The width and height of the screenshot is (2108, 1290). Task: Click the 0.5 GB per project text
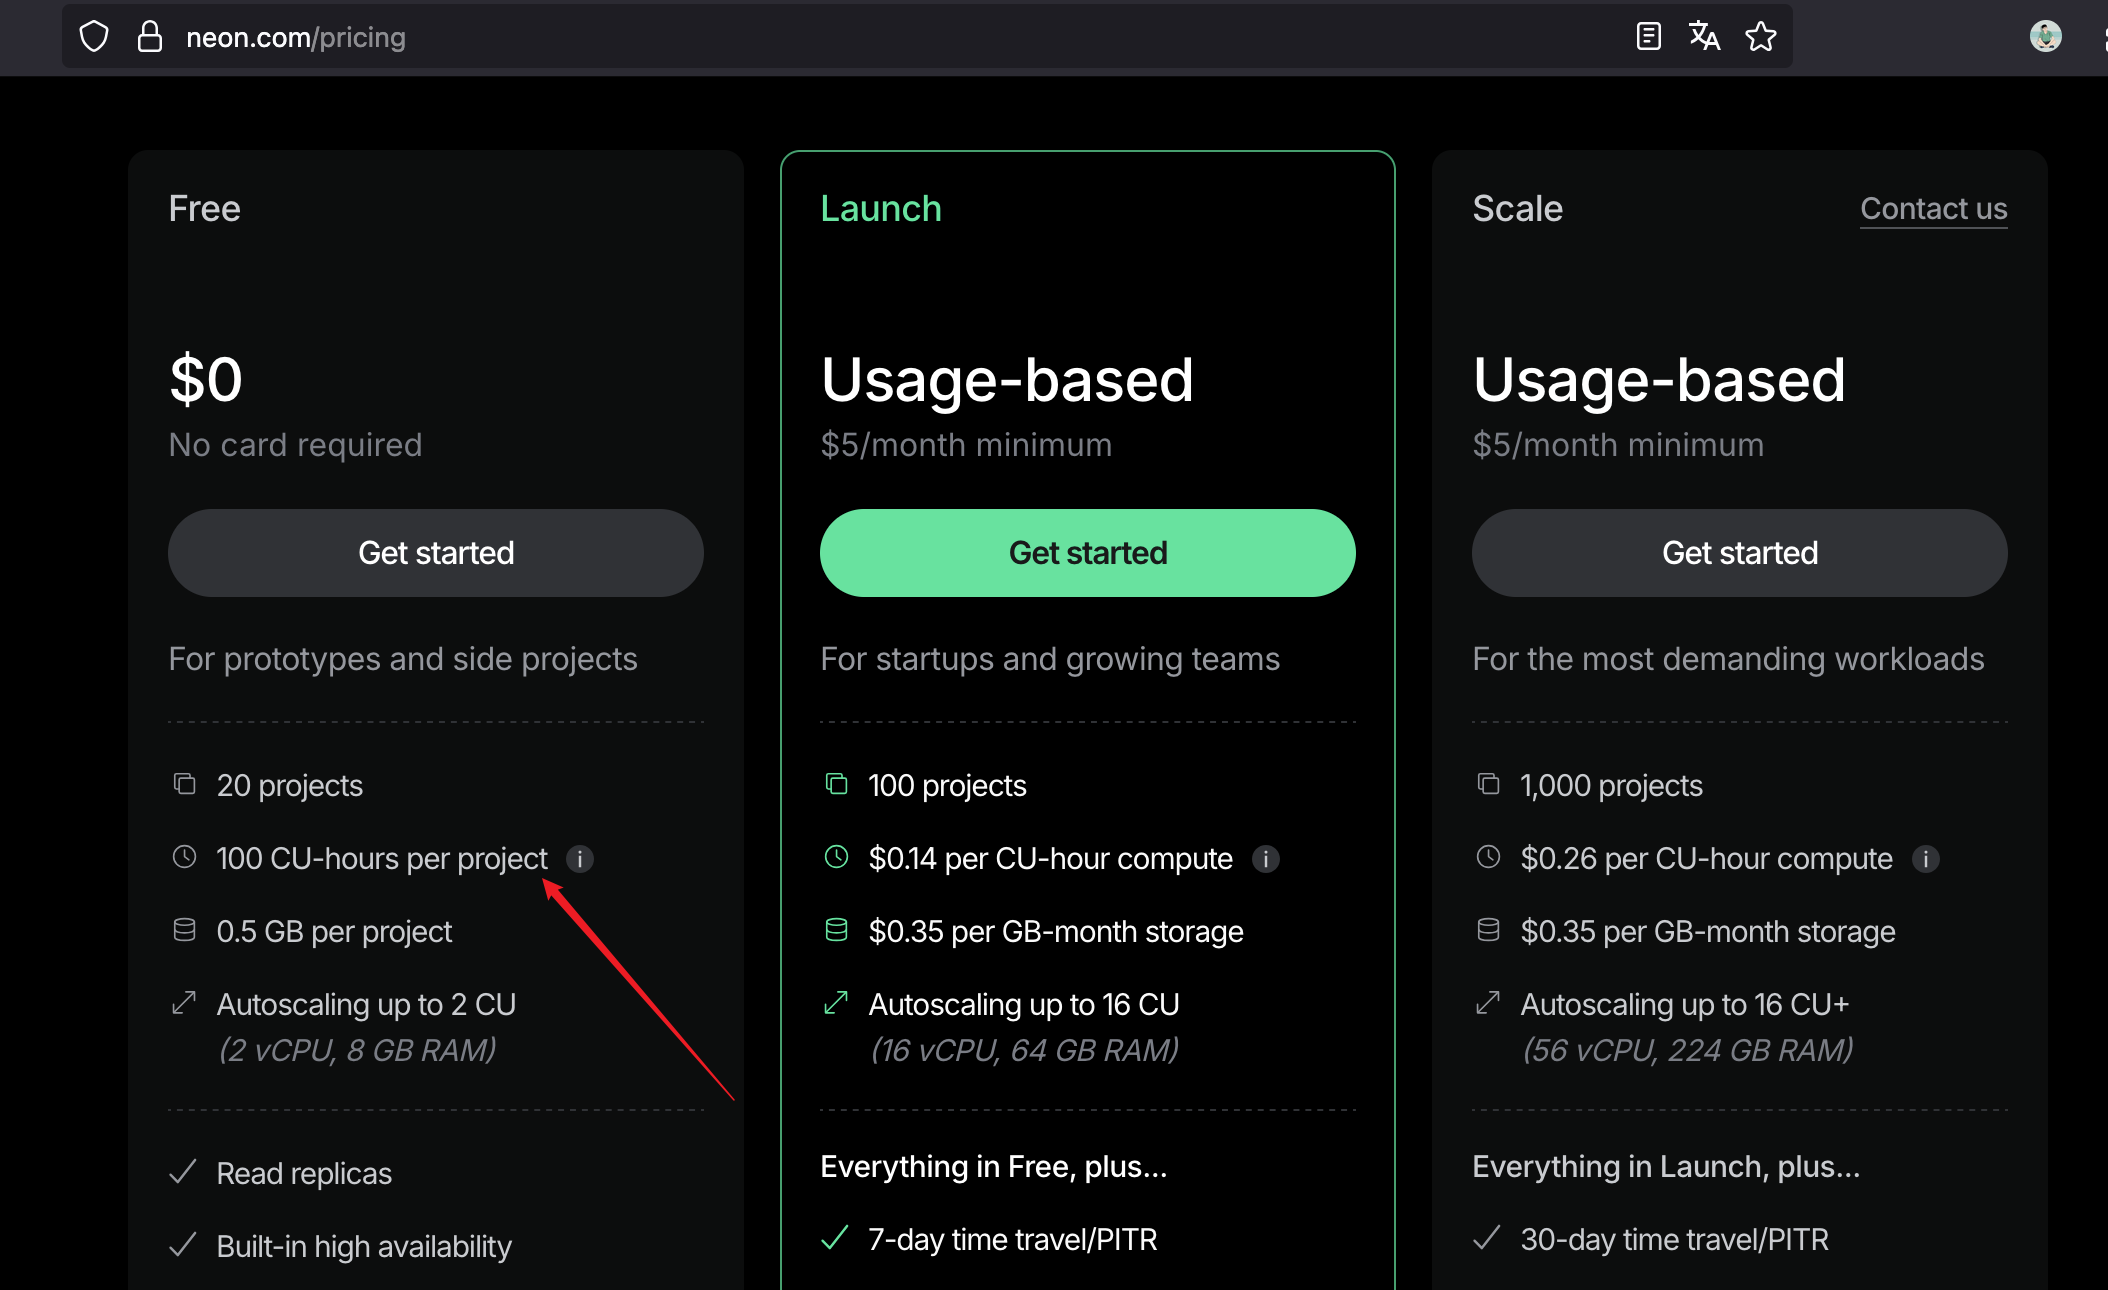click(x=334, y=932)
